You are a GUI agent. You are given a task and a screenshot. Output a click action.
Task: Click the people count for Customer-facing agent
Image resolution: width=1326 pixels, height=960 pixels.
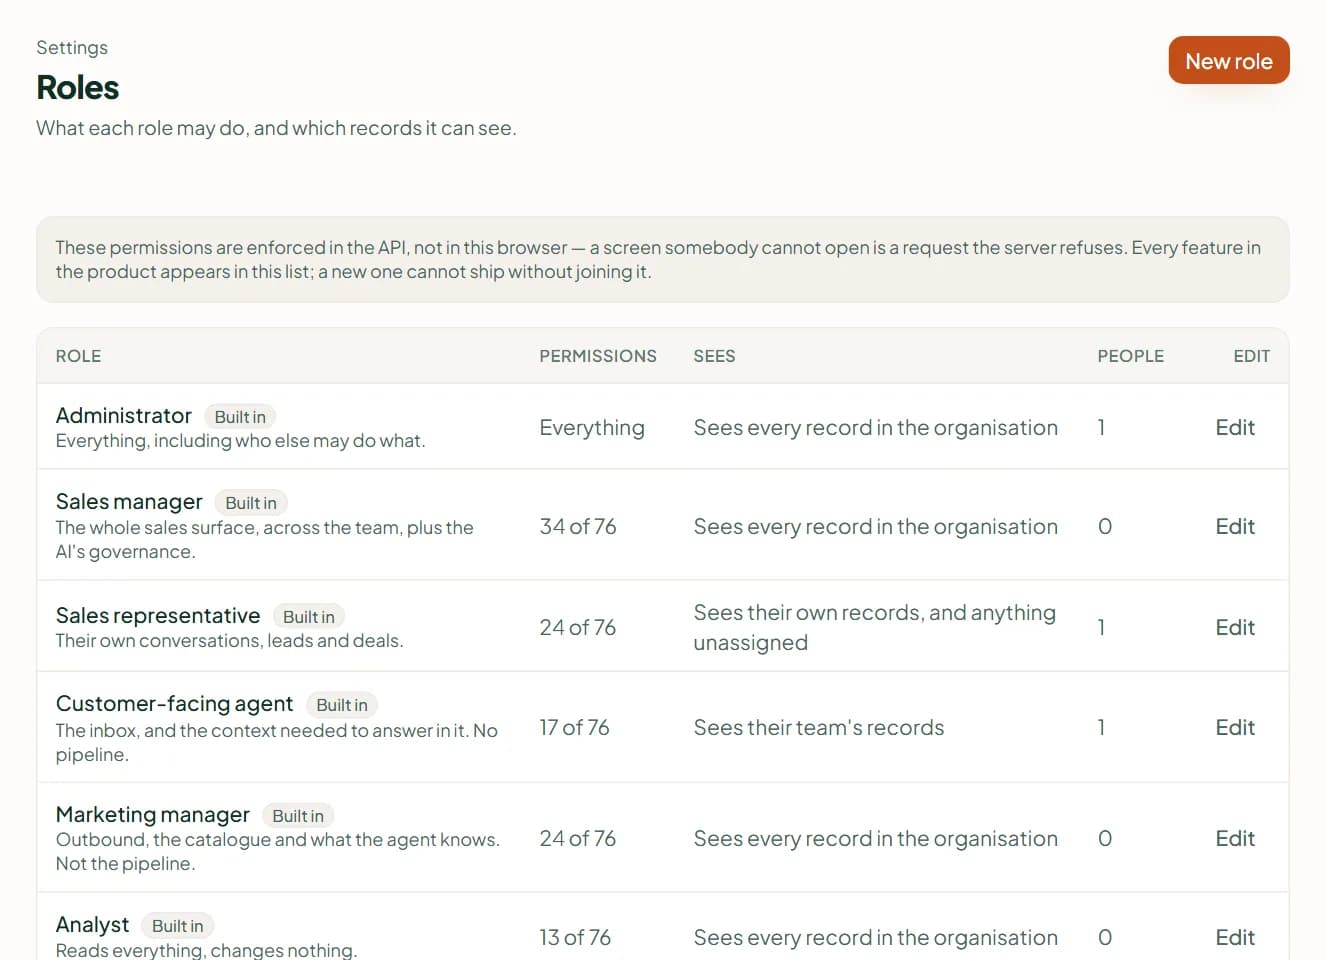click(x=1101, y=727)
